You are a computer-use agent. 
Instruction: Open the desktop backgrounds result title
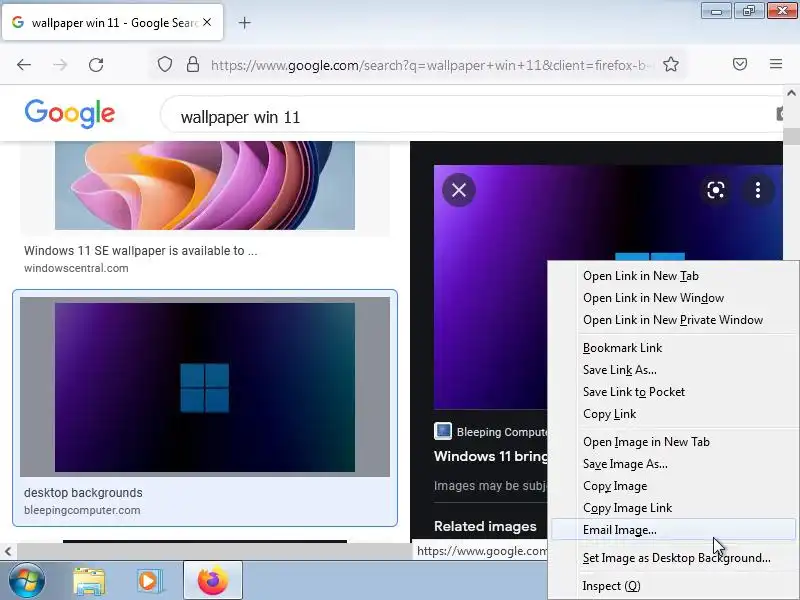click(83, 493)
